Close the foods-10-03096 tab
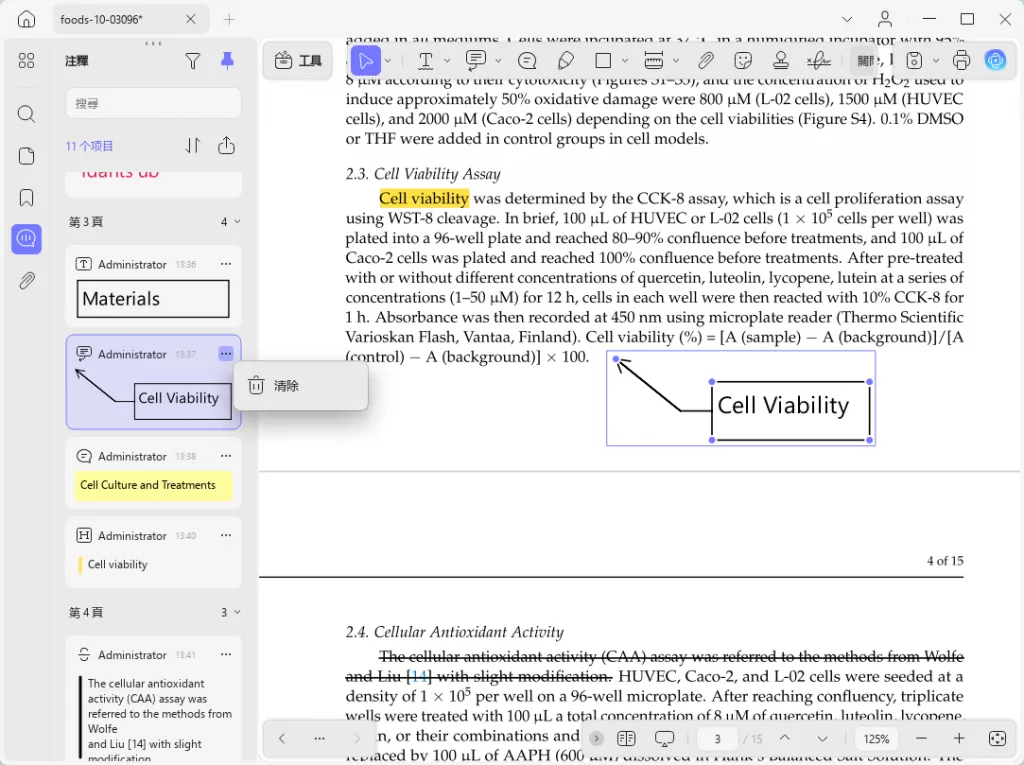Screen dimensions: 1024x765 pos(190,19)
